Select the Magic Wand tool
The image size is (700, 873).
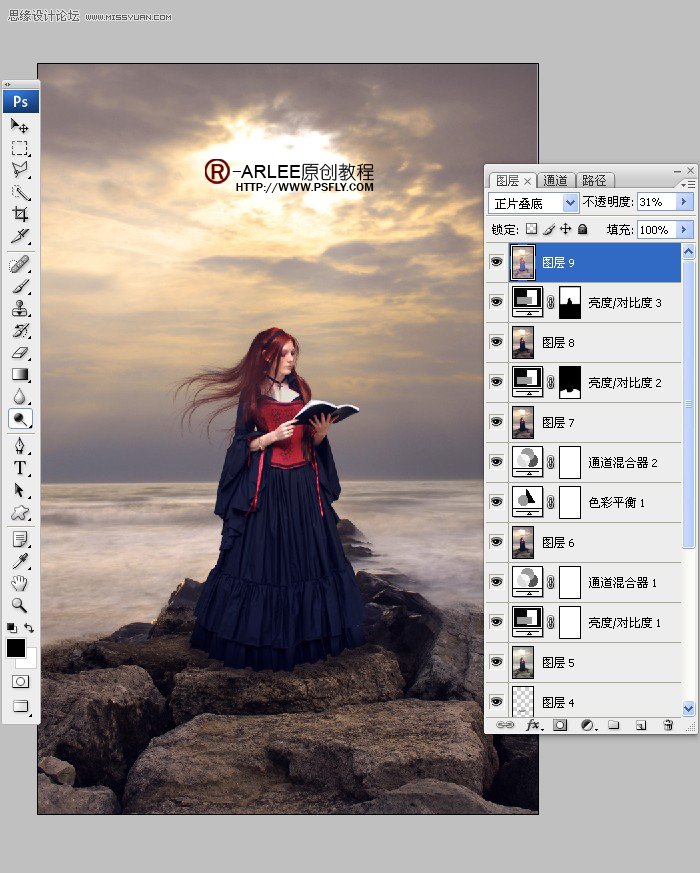[x=19, y=192]
